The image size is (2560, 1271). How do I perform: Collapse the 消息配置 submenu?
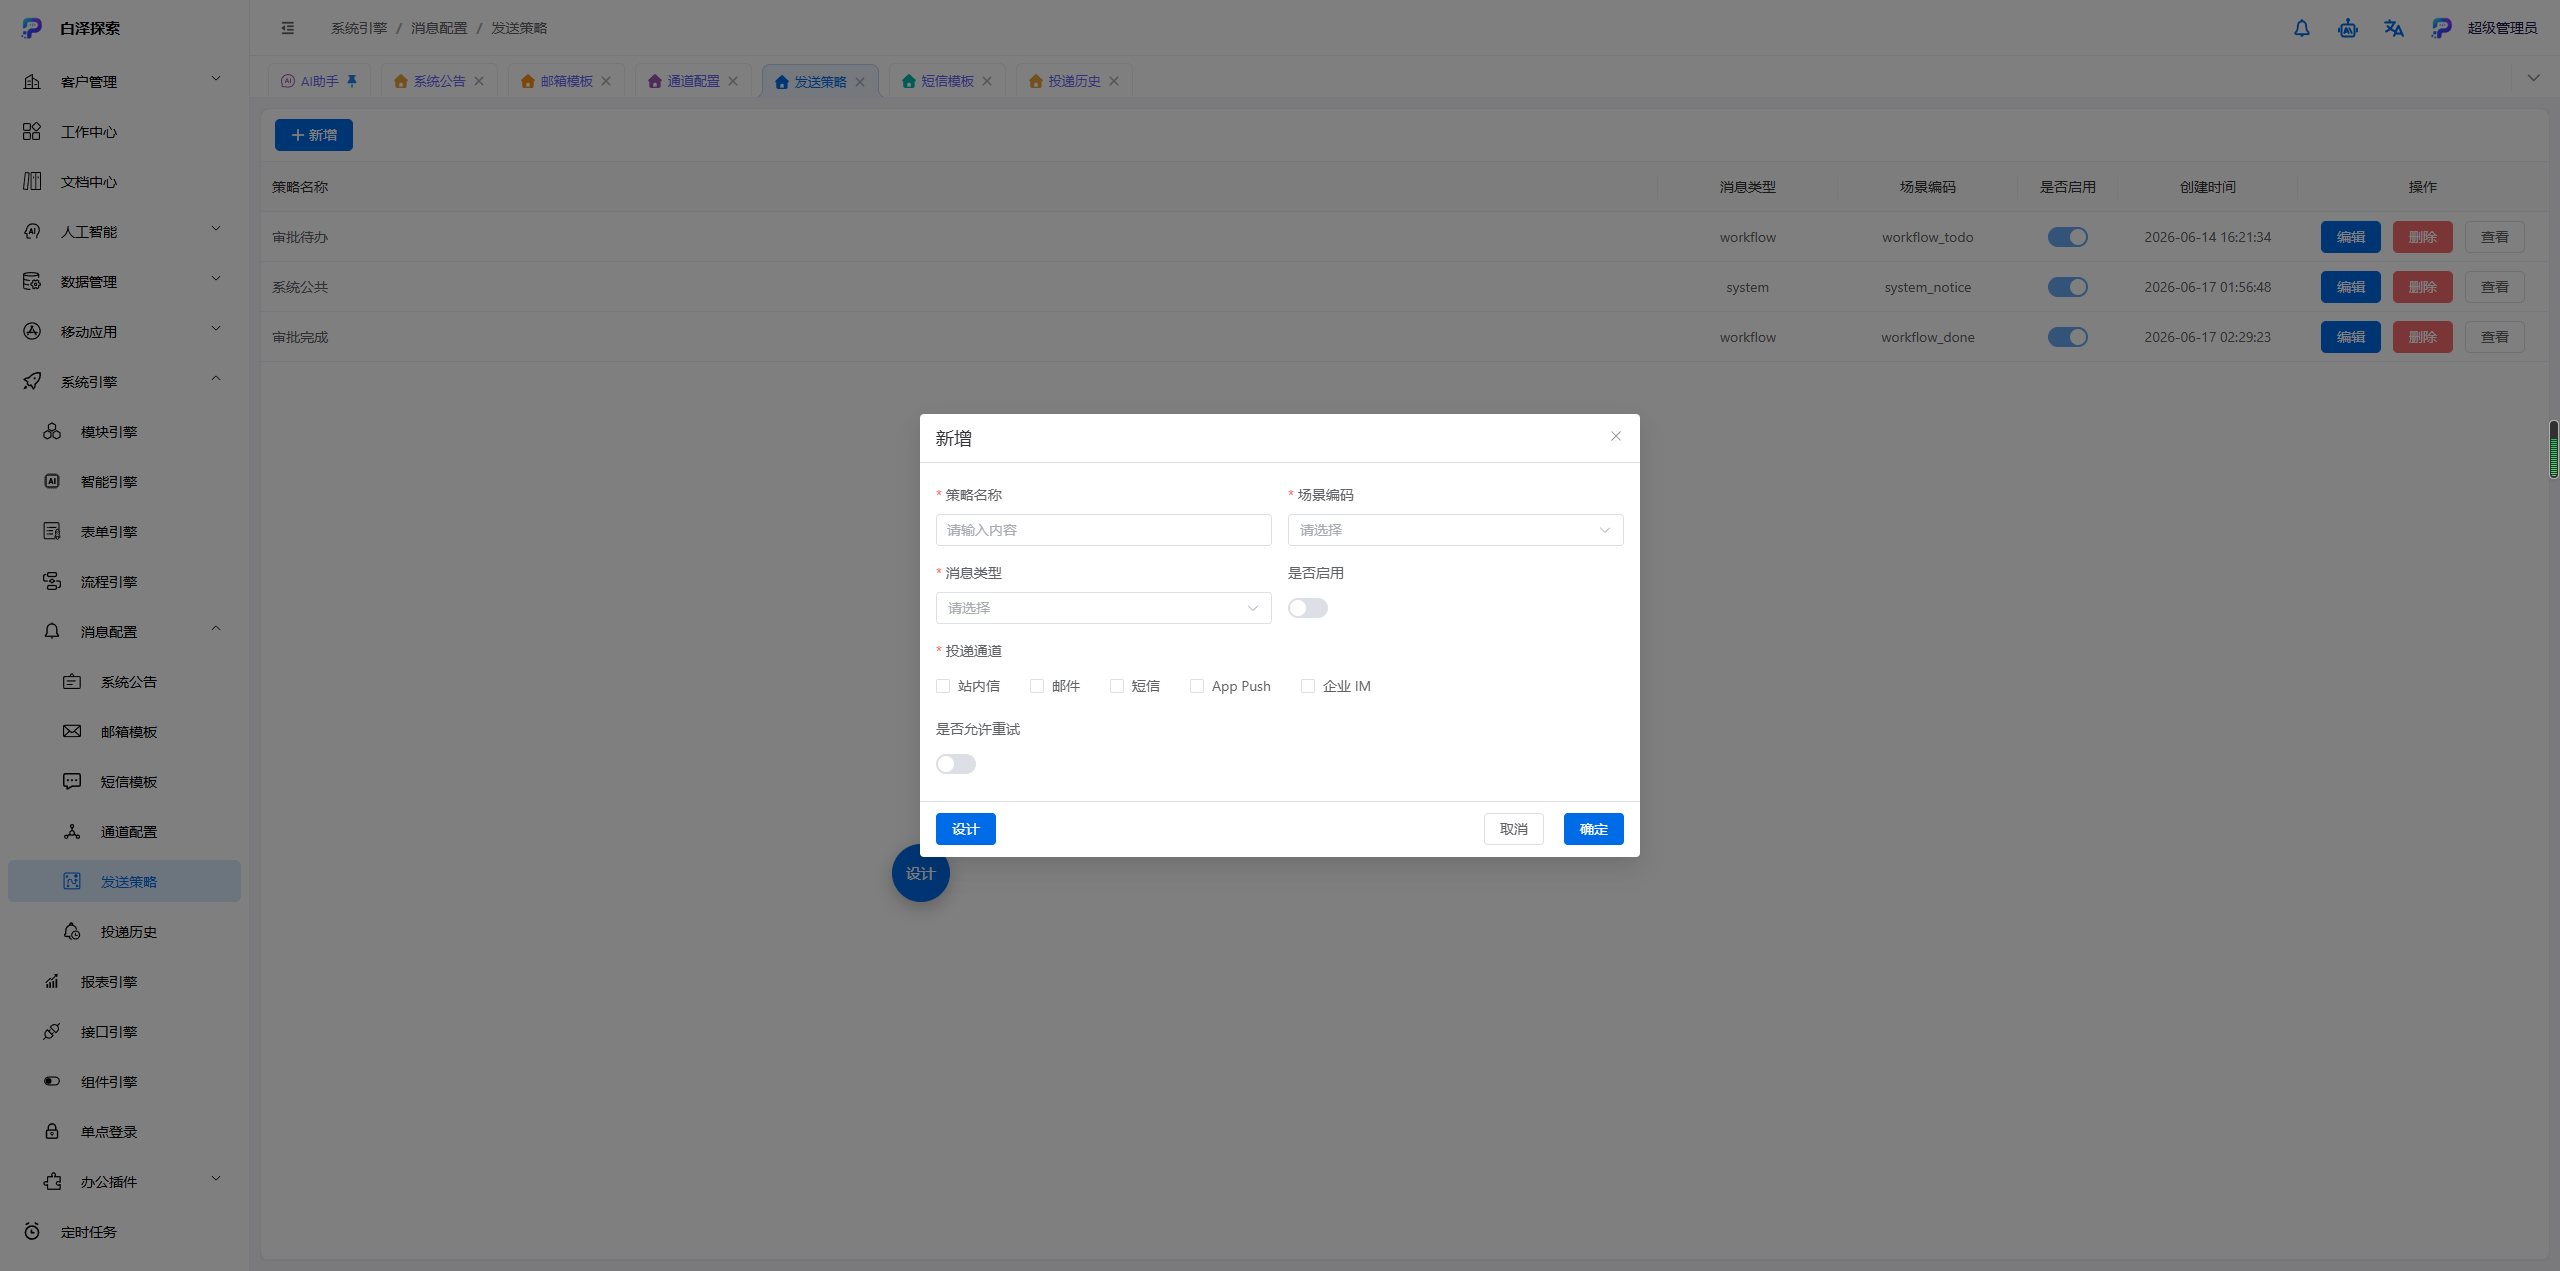click(124, 631)
